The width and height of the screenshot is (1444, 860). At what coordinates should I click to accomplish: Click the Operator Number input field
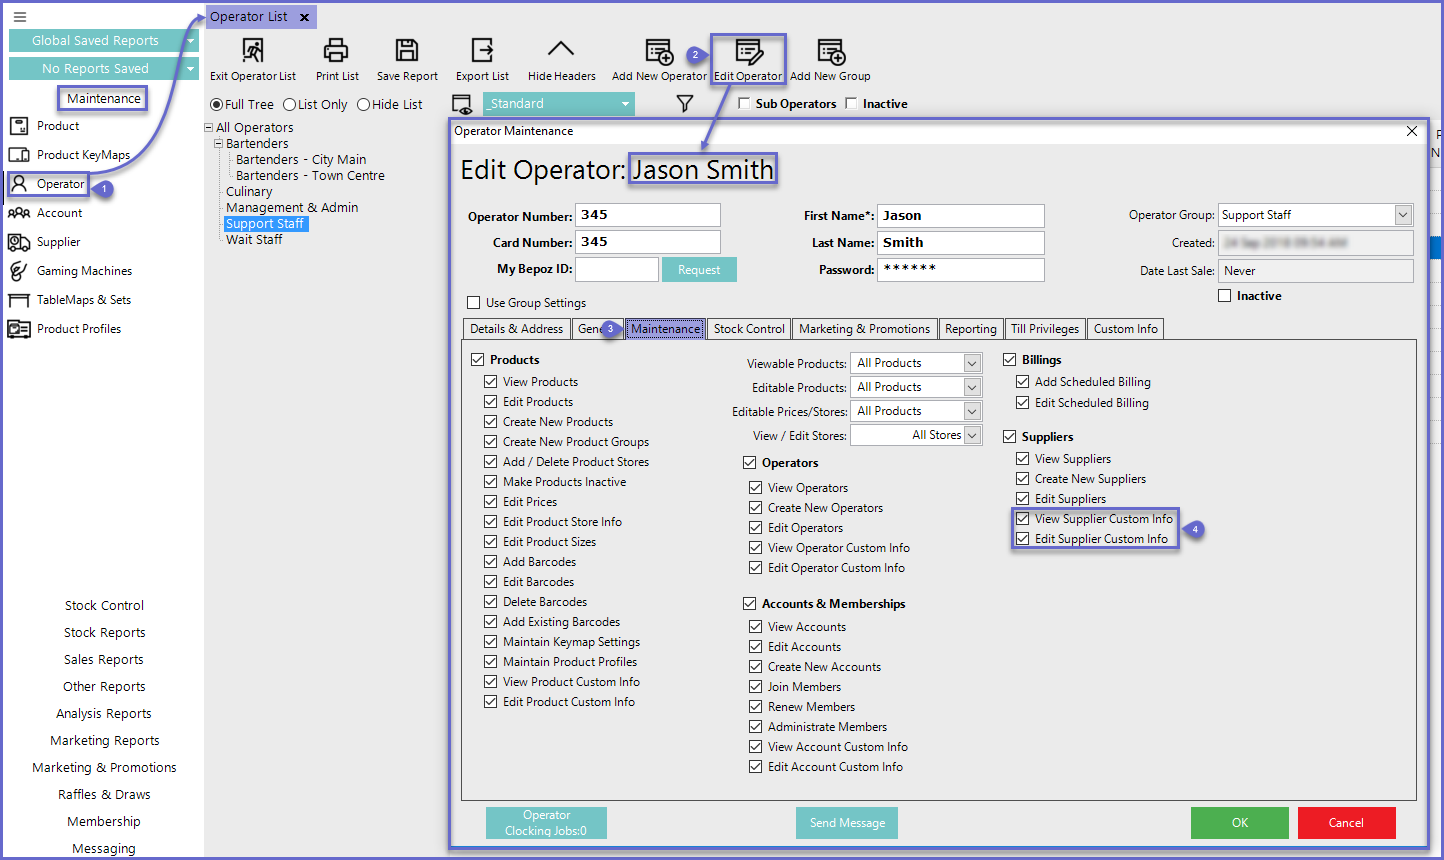point(647,215)
